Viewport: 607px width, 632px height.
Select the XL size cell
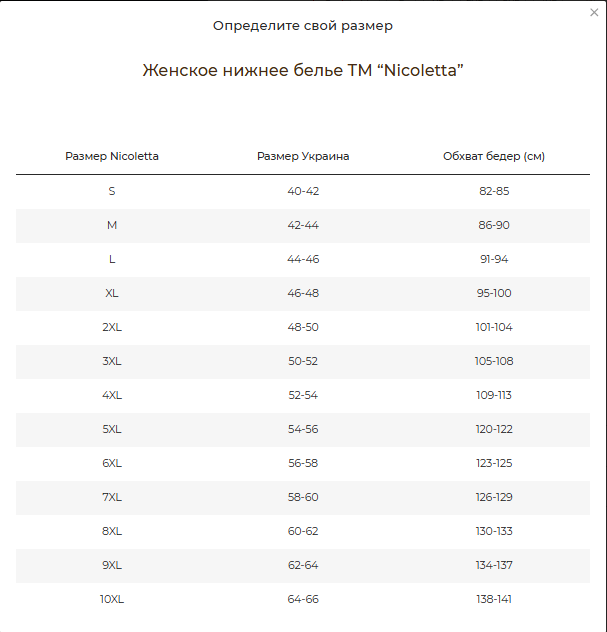point(112,293)
